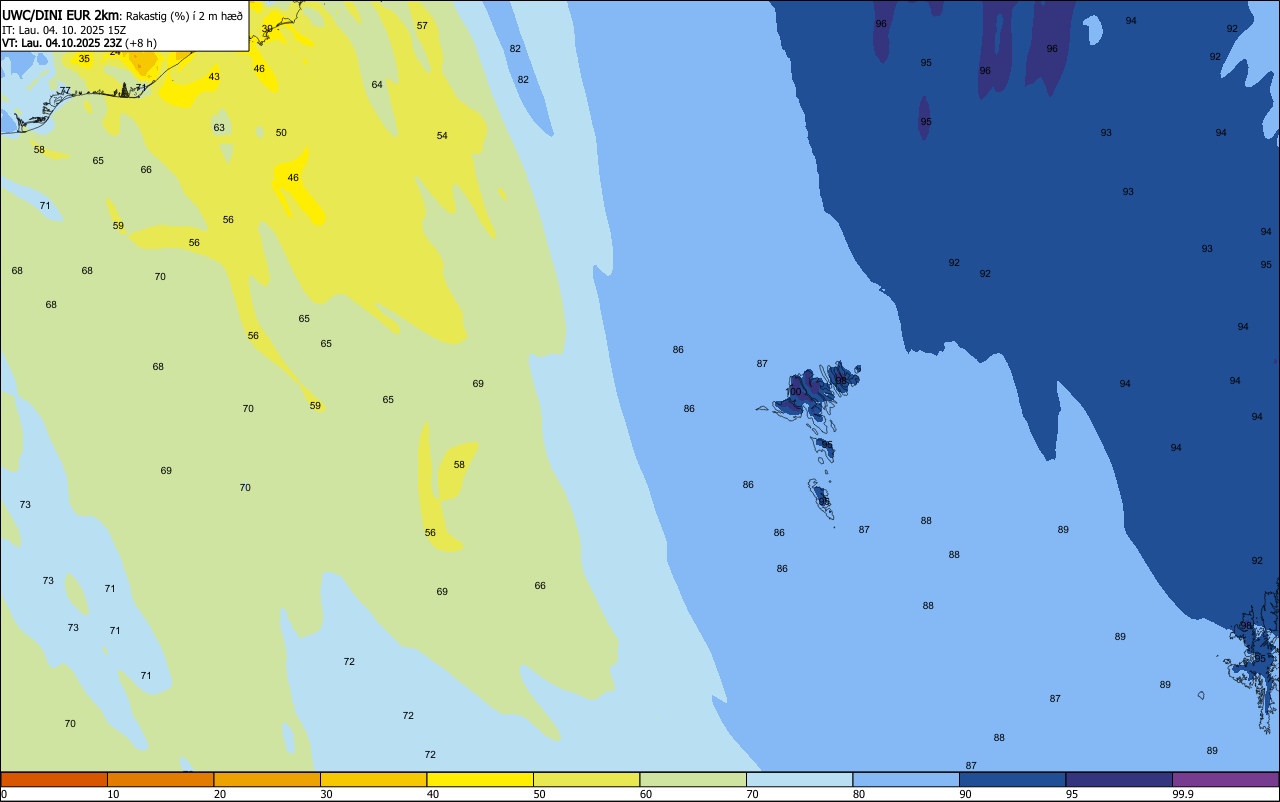Click the map title 'UWC/DINI EUR 2km'
Image resolution: width=1280 pixels, height=802 pixels.
61,15
